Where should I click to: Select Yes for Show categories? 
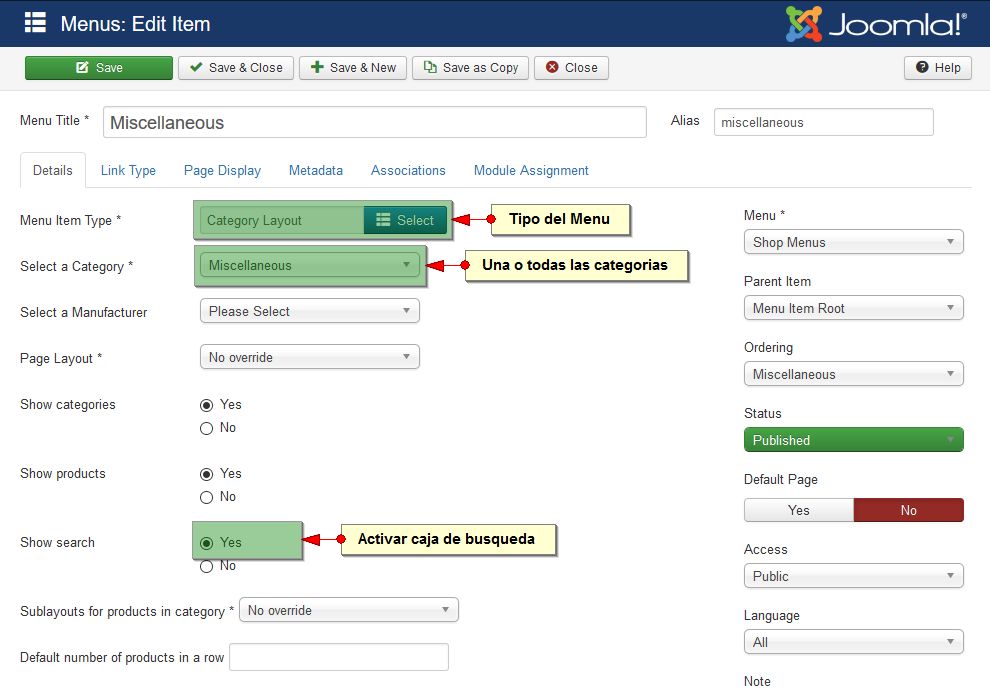pyautogui.click(x=206, y=405)
